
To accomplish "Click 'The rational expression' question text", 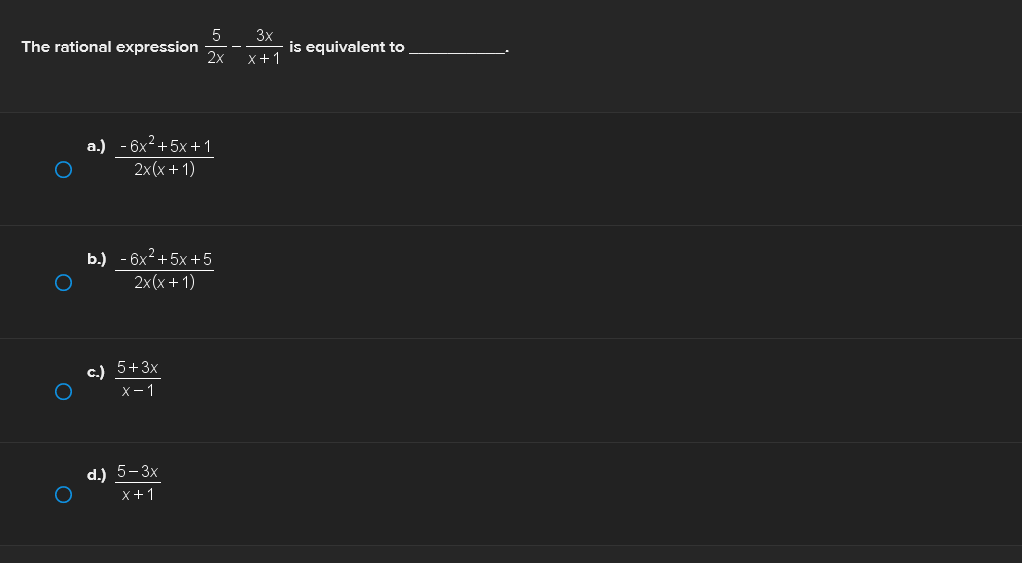I will point(110,48).
